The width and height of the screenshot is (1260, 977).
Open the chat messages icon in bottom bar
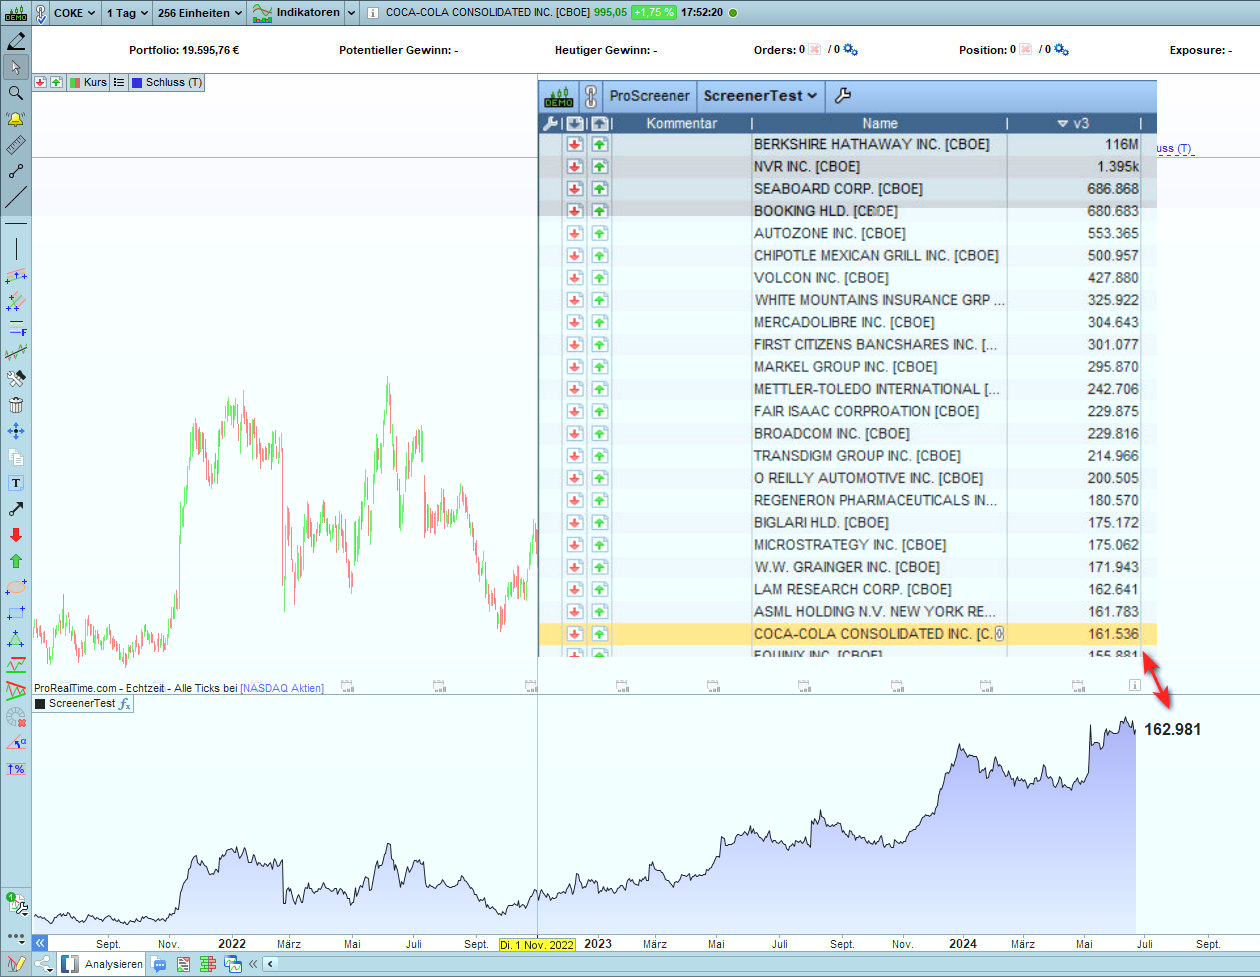pos(160,964)
